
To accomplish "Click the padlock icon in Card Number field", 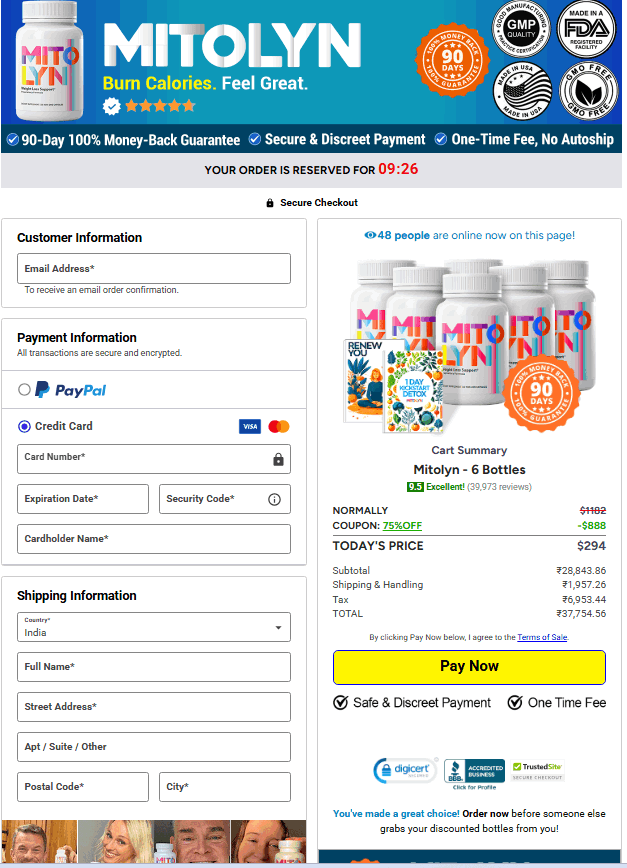I will point(278,459).
